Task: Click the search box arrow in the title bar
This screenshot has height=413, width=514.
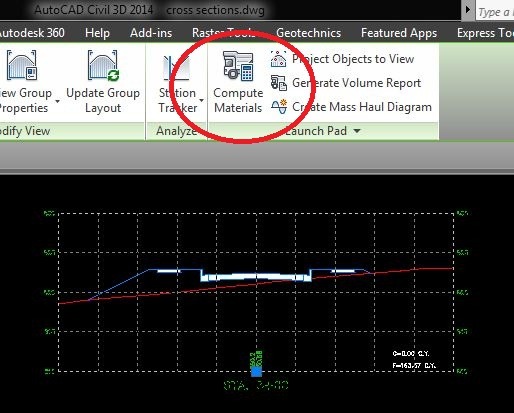Action: (468, 10)
